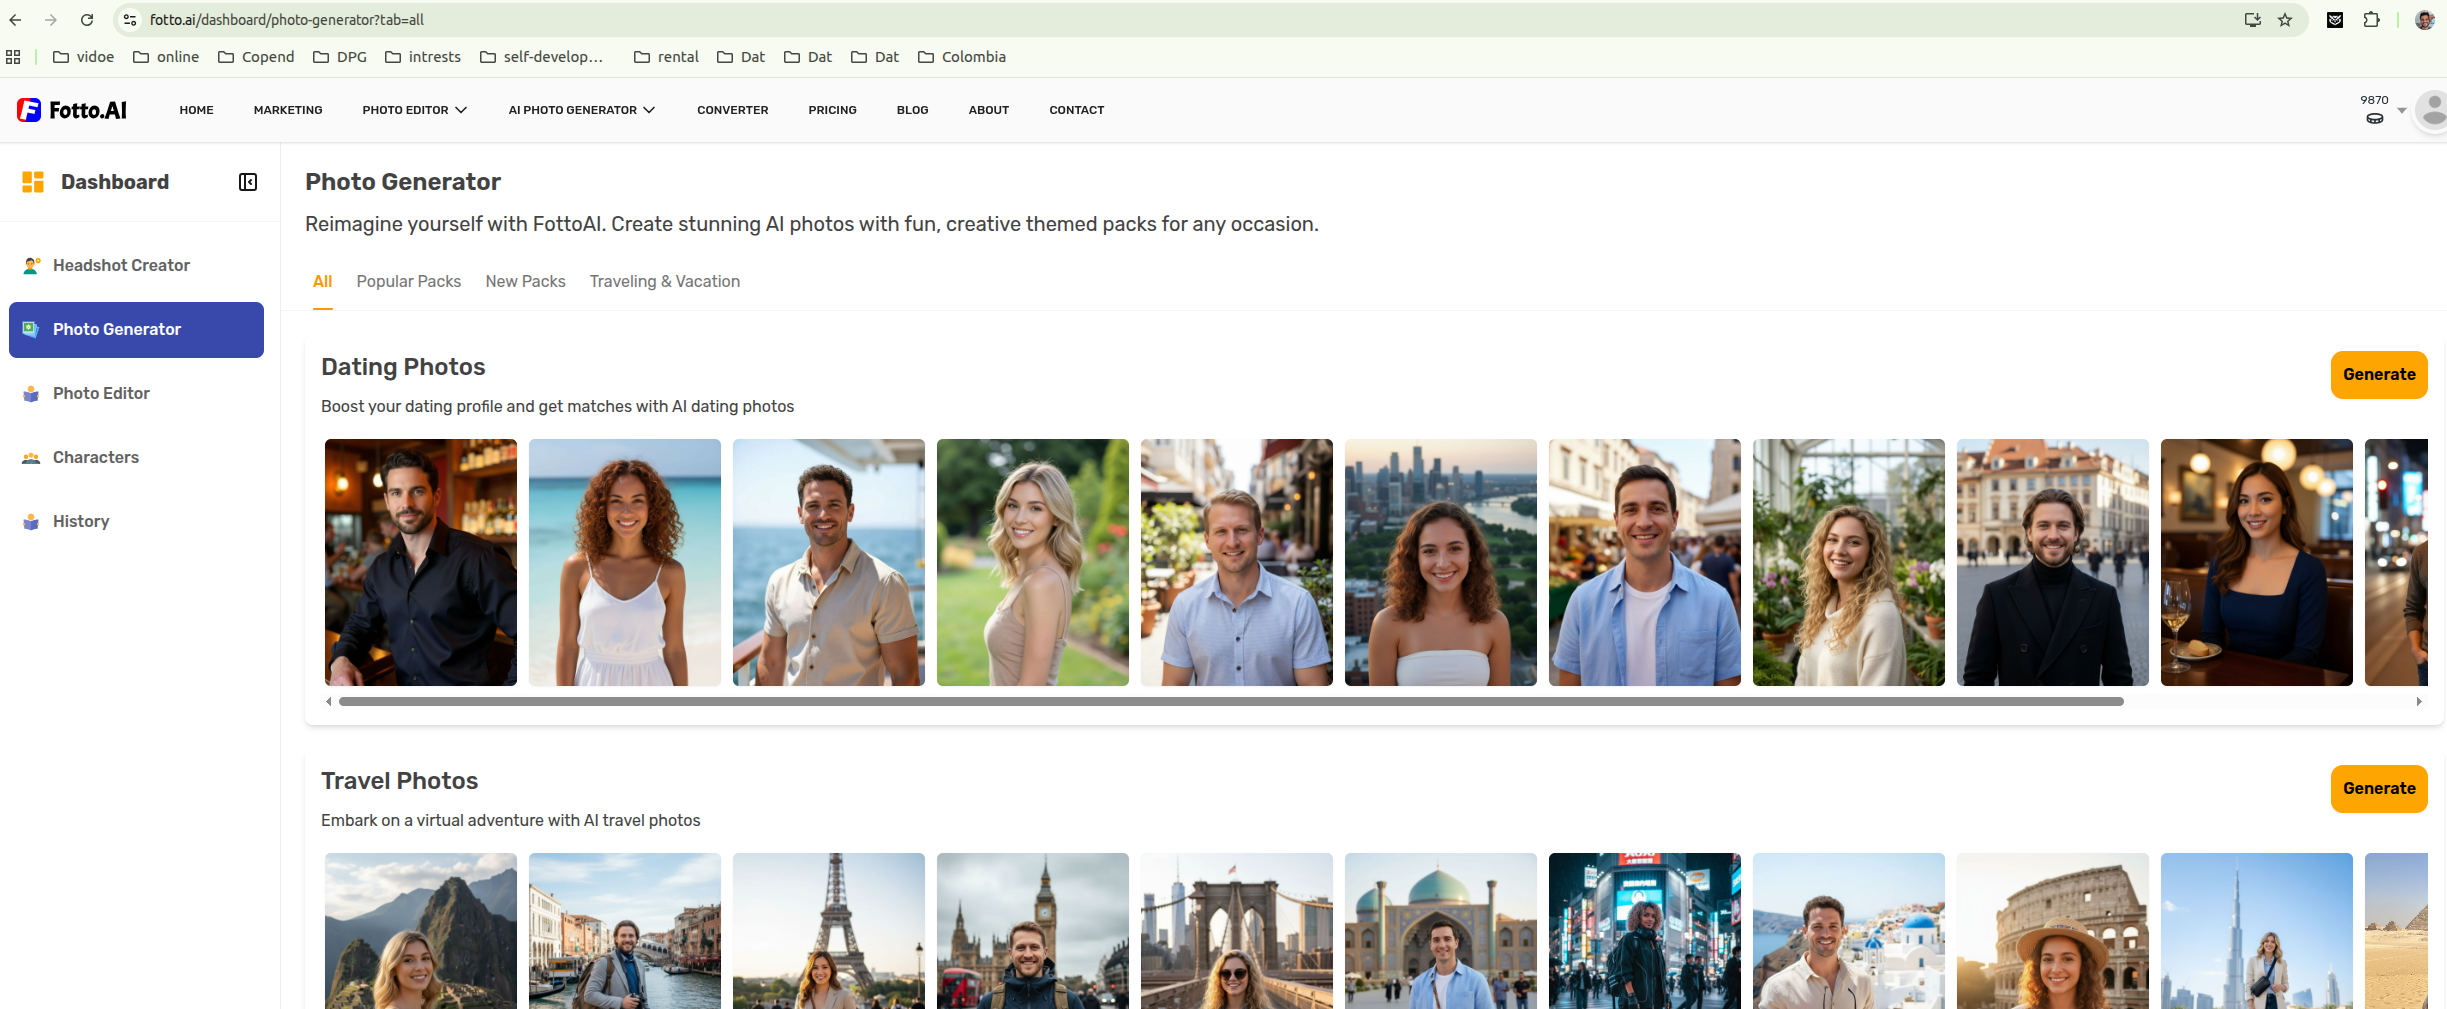Open the woman on beach dating photo
Image resolution: width=2447 pixels, height=1009 pixels.
[x=625, y=562]
